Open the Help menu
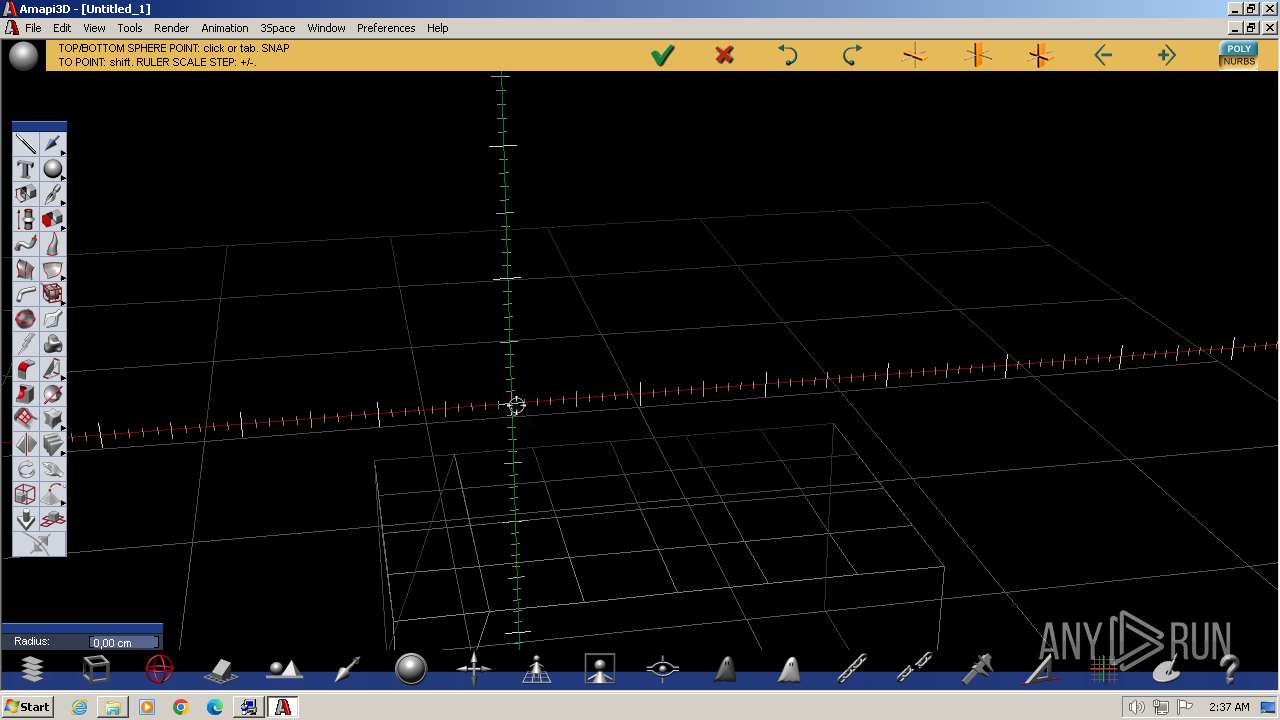The height and width of the screenshot is (720, 1280). (x=438, y=28)
